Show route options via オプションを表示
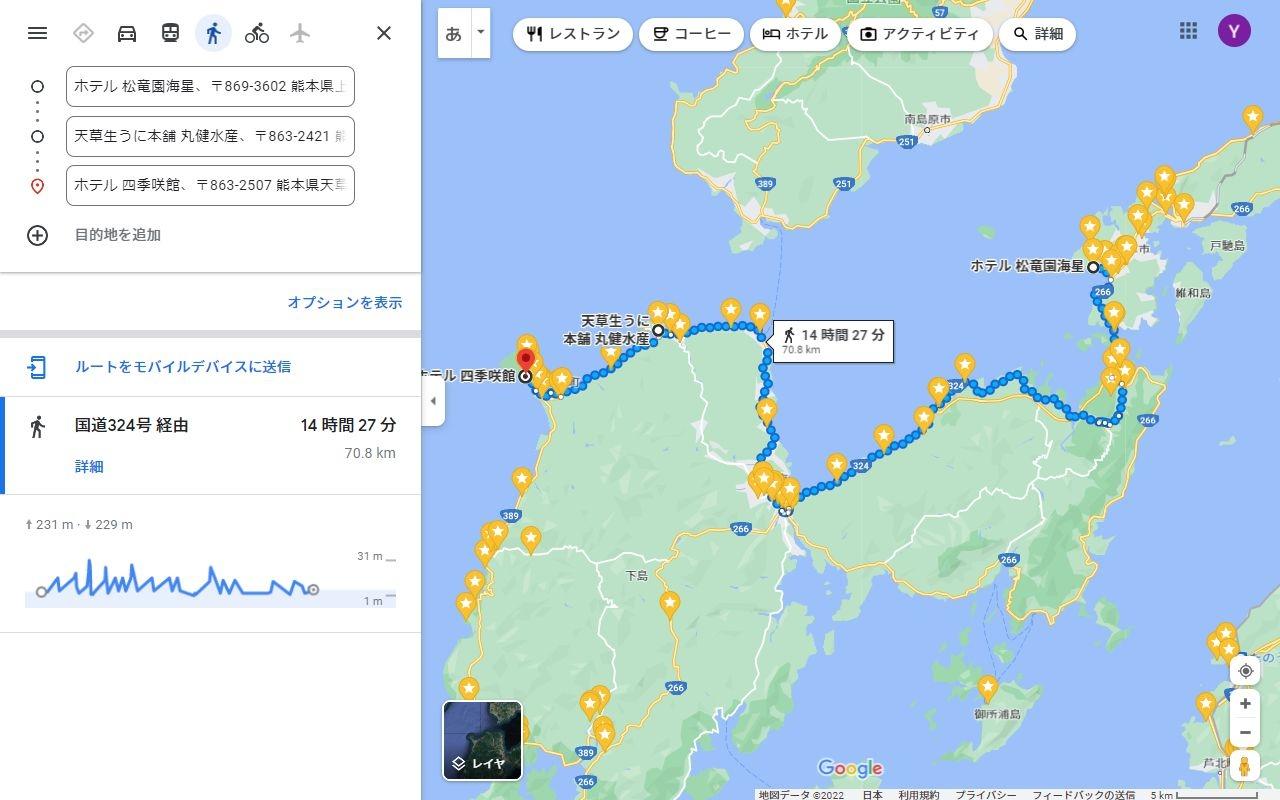1280x800 pixels. click(345, 302)
